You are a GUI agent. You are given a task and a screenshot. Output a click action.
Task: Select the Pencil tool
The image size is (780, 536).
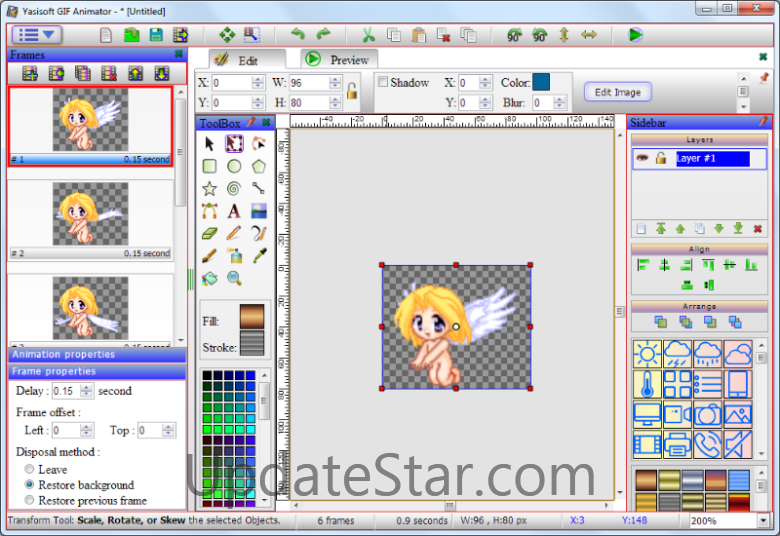[234, 233]
